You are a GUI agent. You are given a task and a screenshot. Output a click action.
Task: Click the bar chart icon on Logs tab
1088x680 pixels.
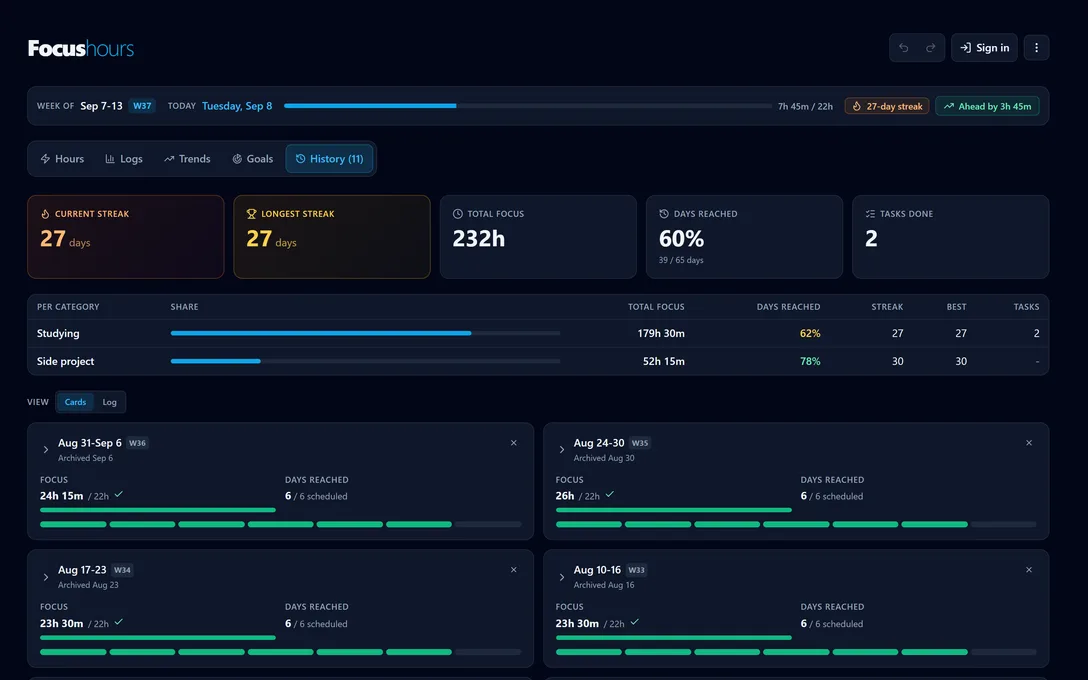110,159
